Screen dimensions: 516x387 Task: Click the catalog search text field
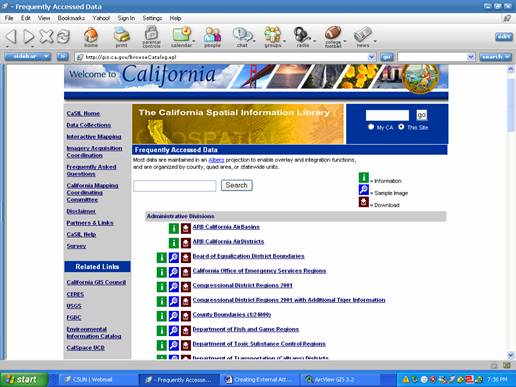pyautogui.click(x=175, y=186)
